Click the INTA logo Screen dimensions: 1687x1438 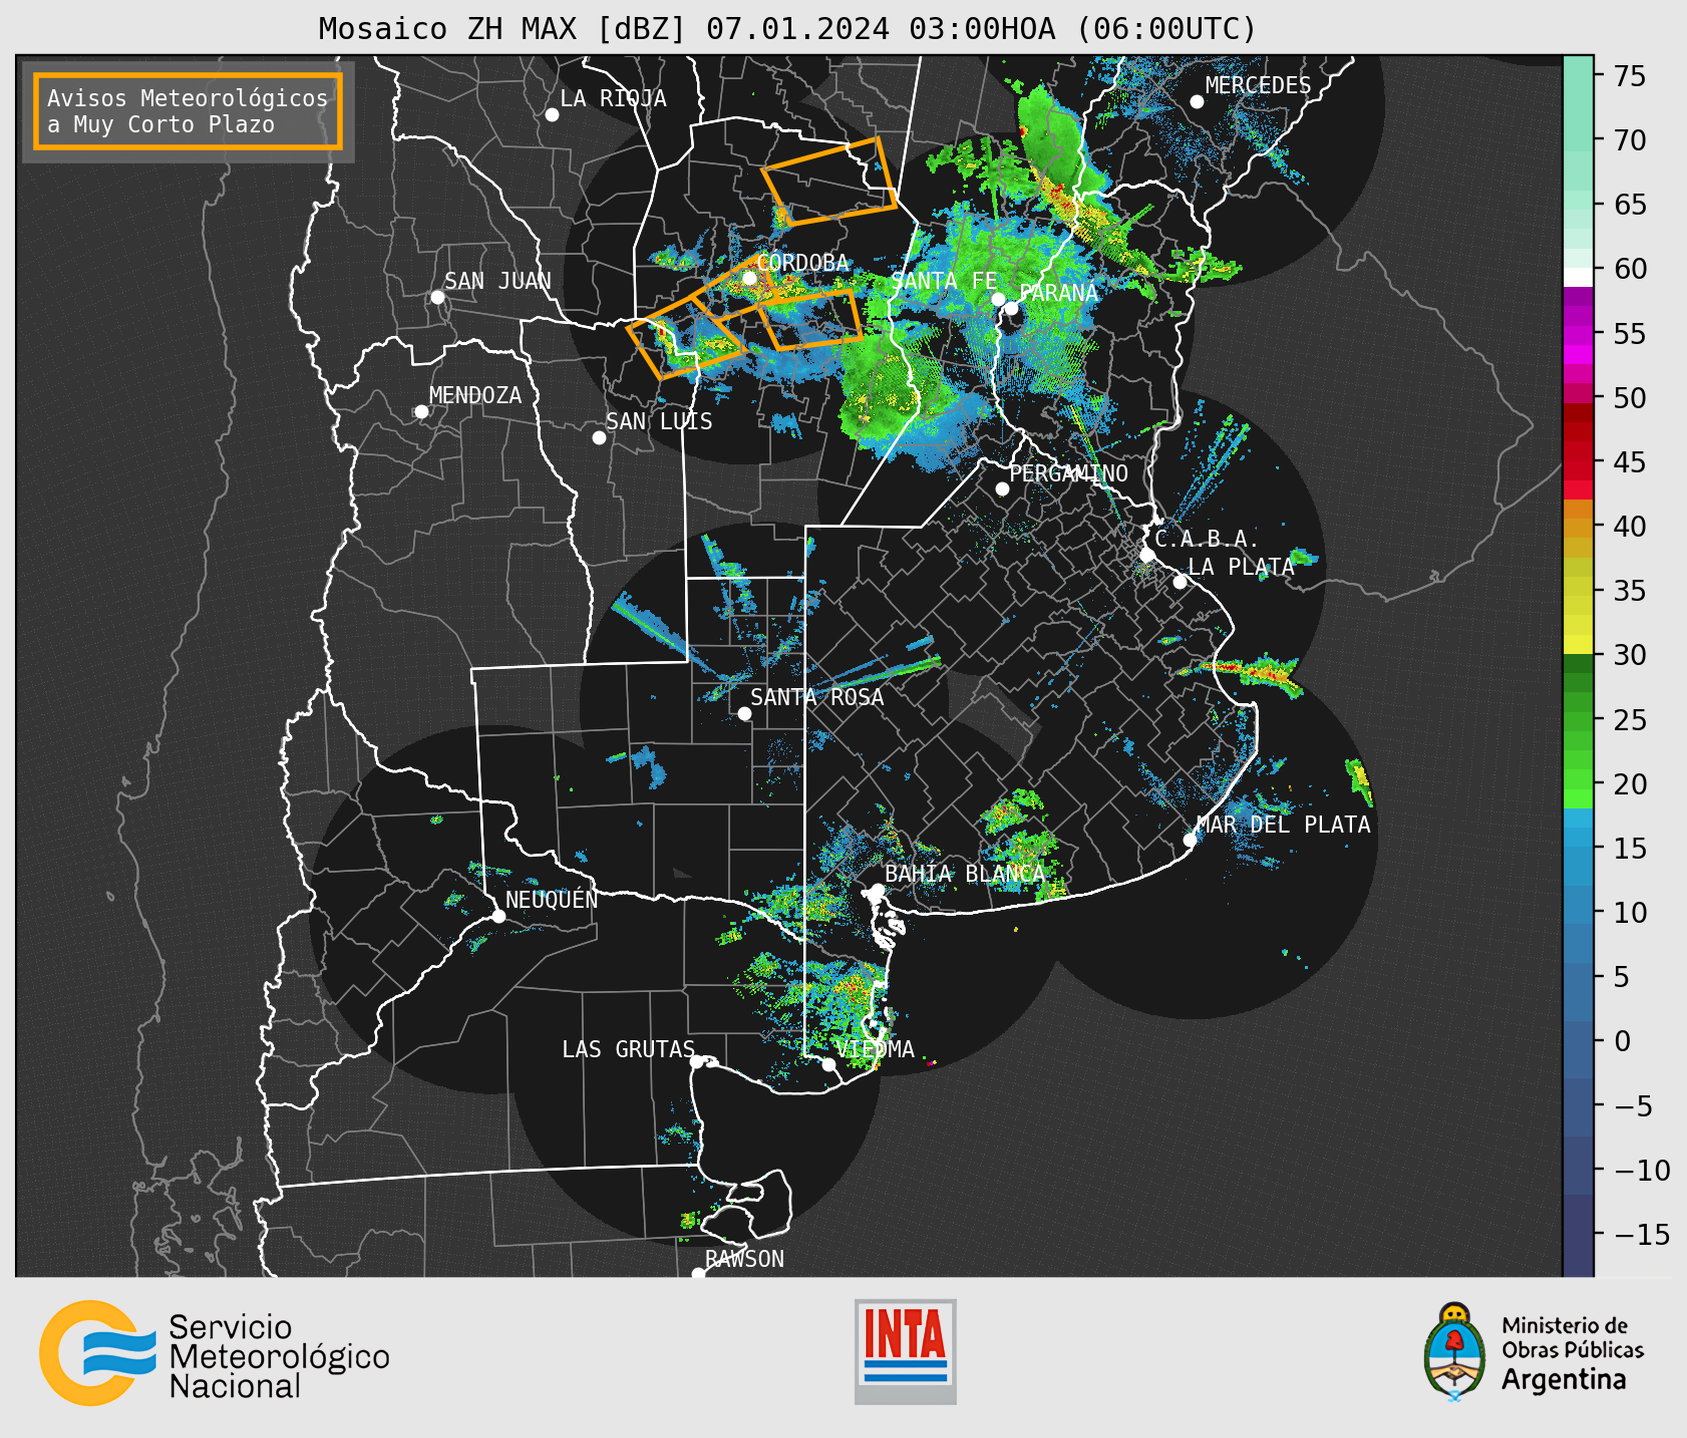[905, 1351]
